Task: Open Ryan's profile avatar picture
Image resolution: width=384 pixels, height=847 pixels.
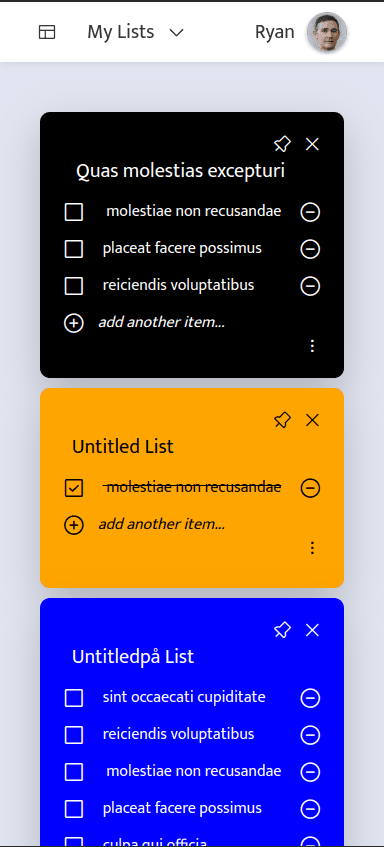Action: pyautogui.click(x=327, y=32)
